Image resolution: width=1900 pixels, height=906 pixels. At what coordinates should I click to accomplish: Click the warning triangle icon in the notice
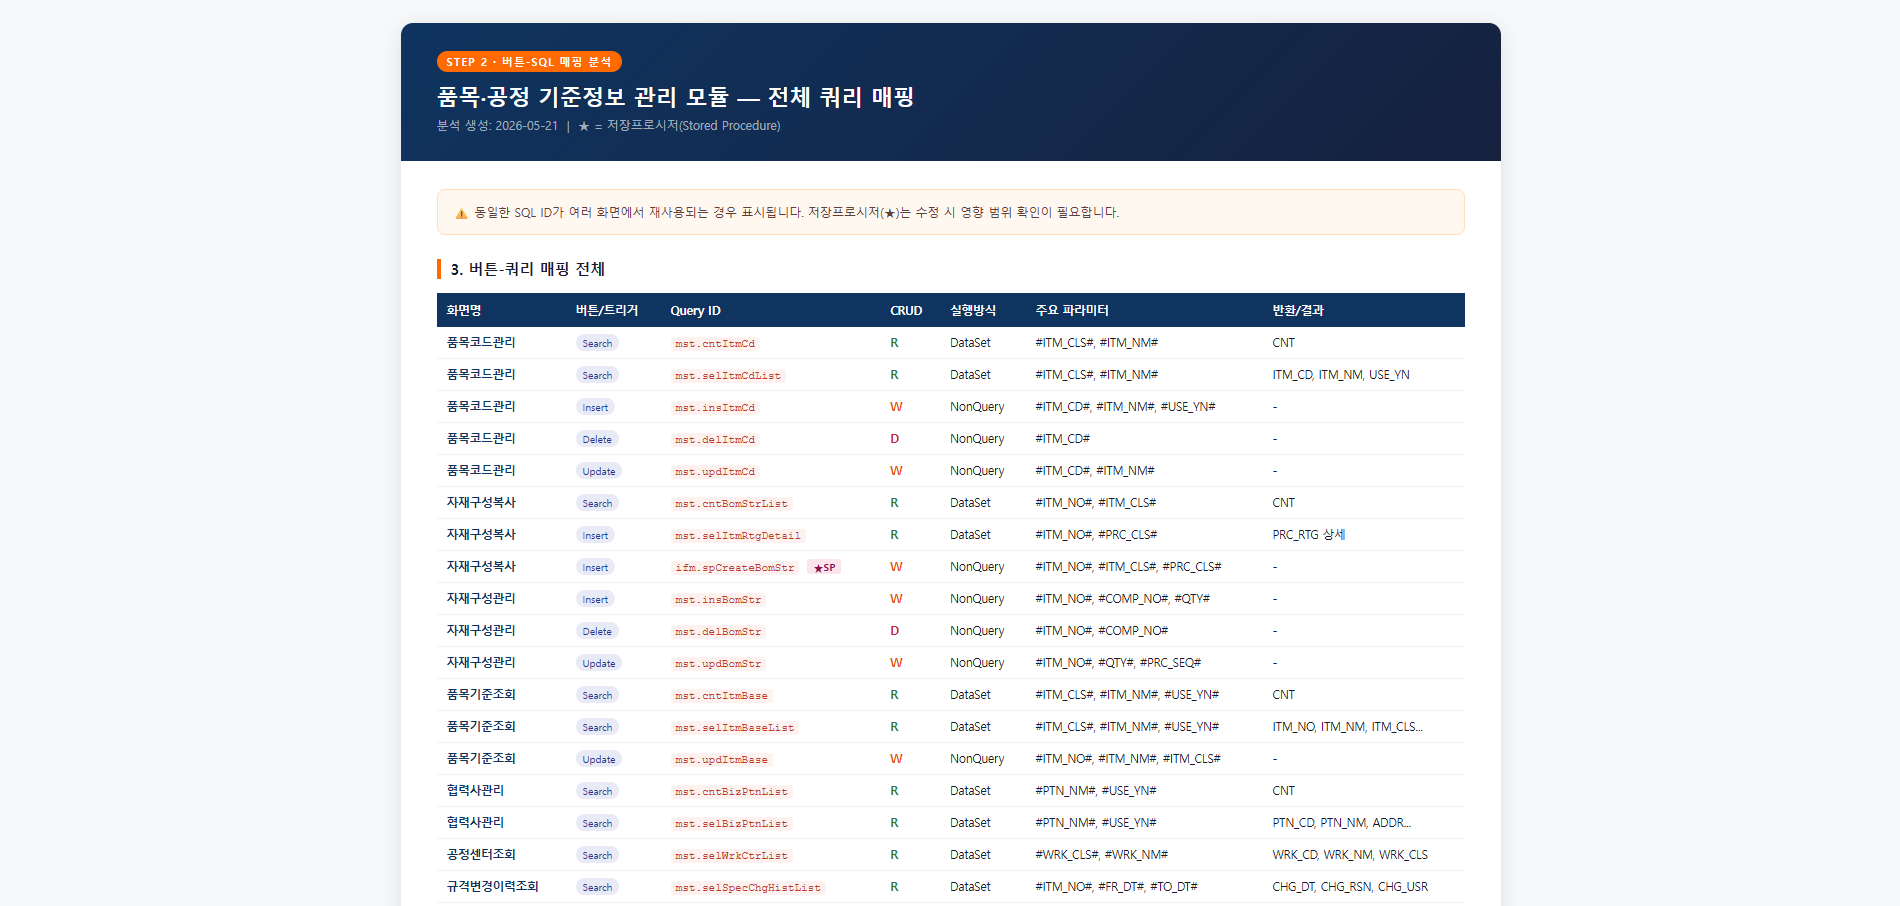coord(461,213)
